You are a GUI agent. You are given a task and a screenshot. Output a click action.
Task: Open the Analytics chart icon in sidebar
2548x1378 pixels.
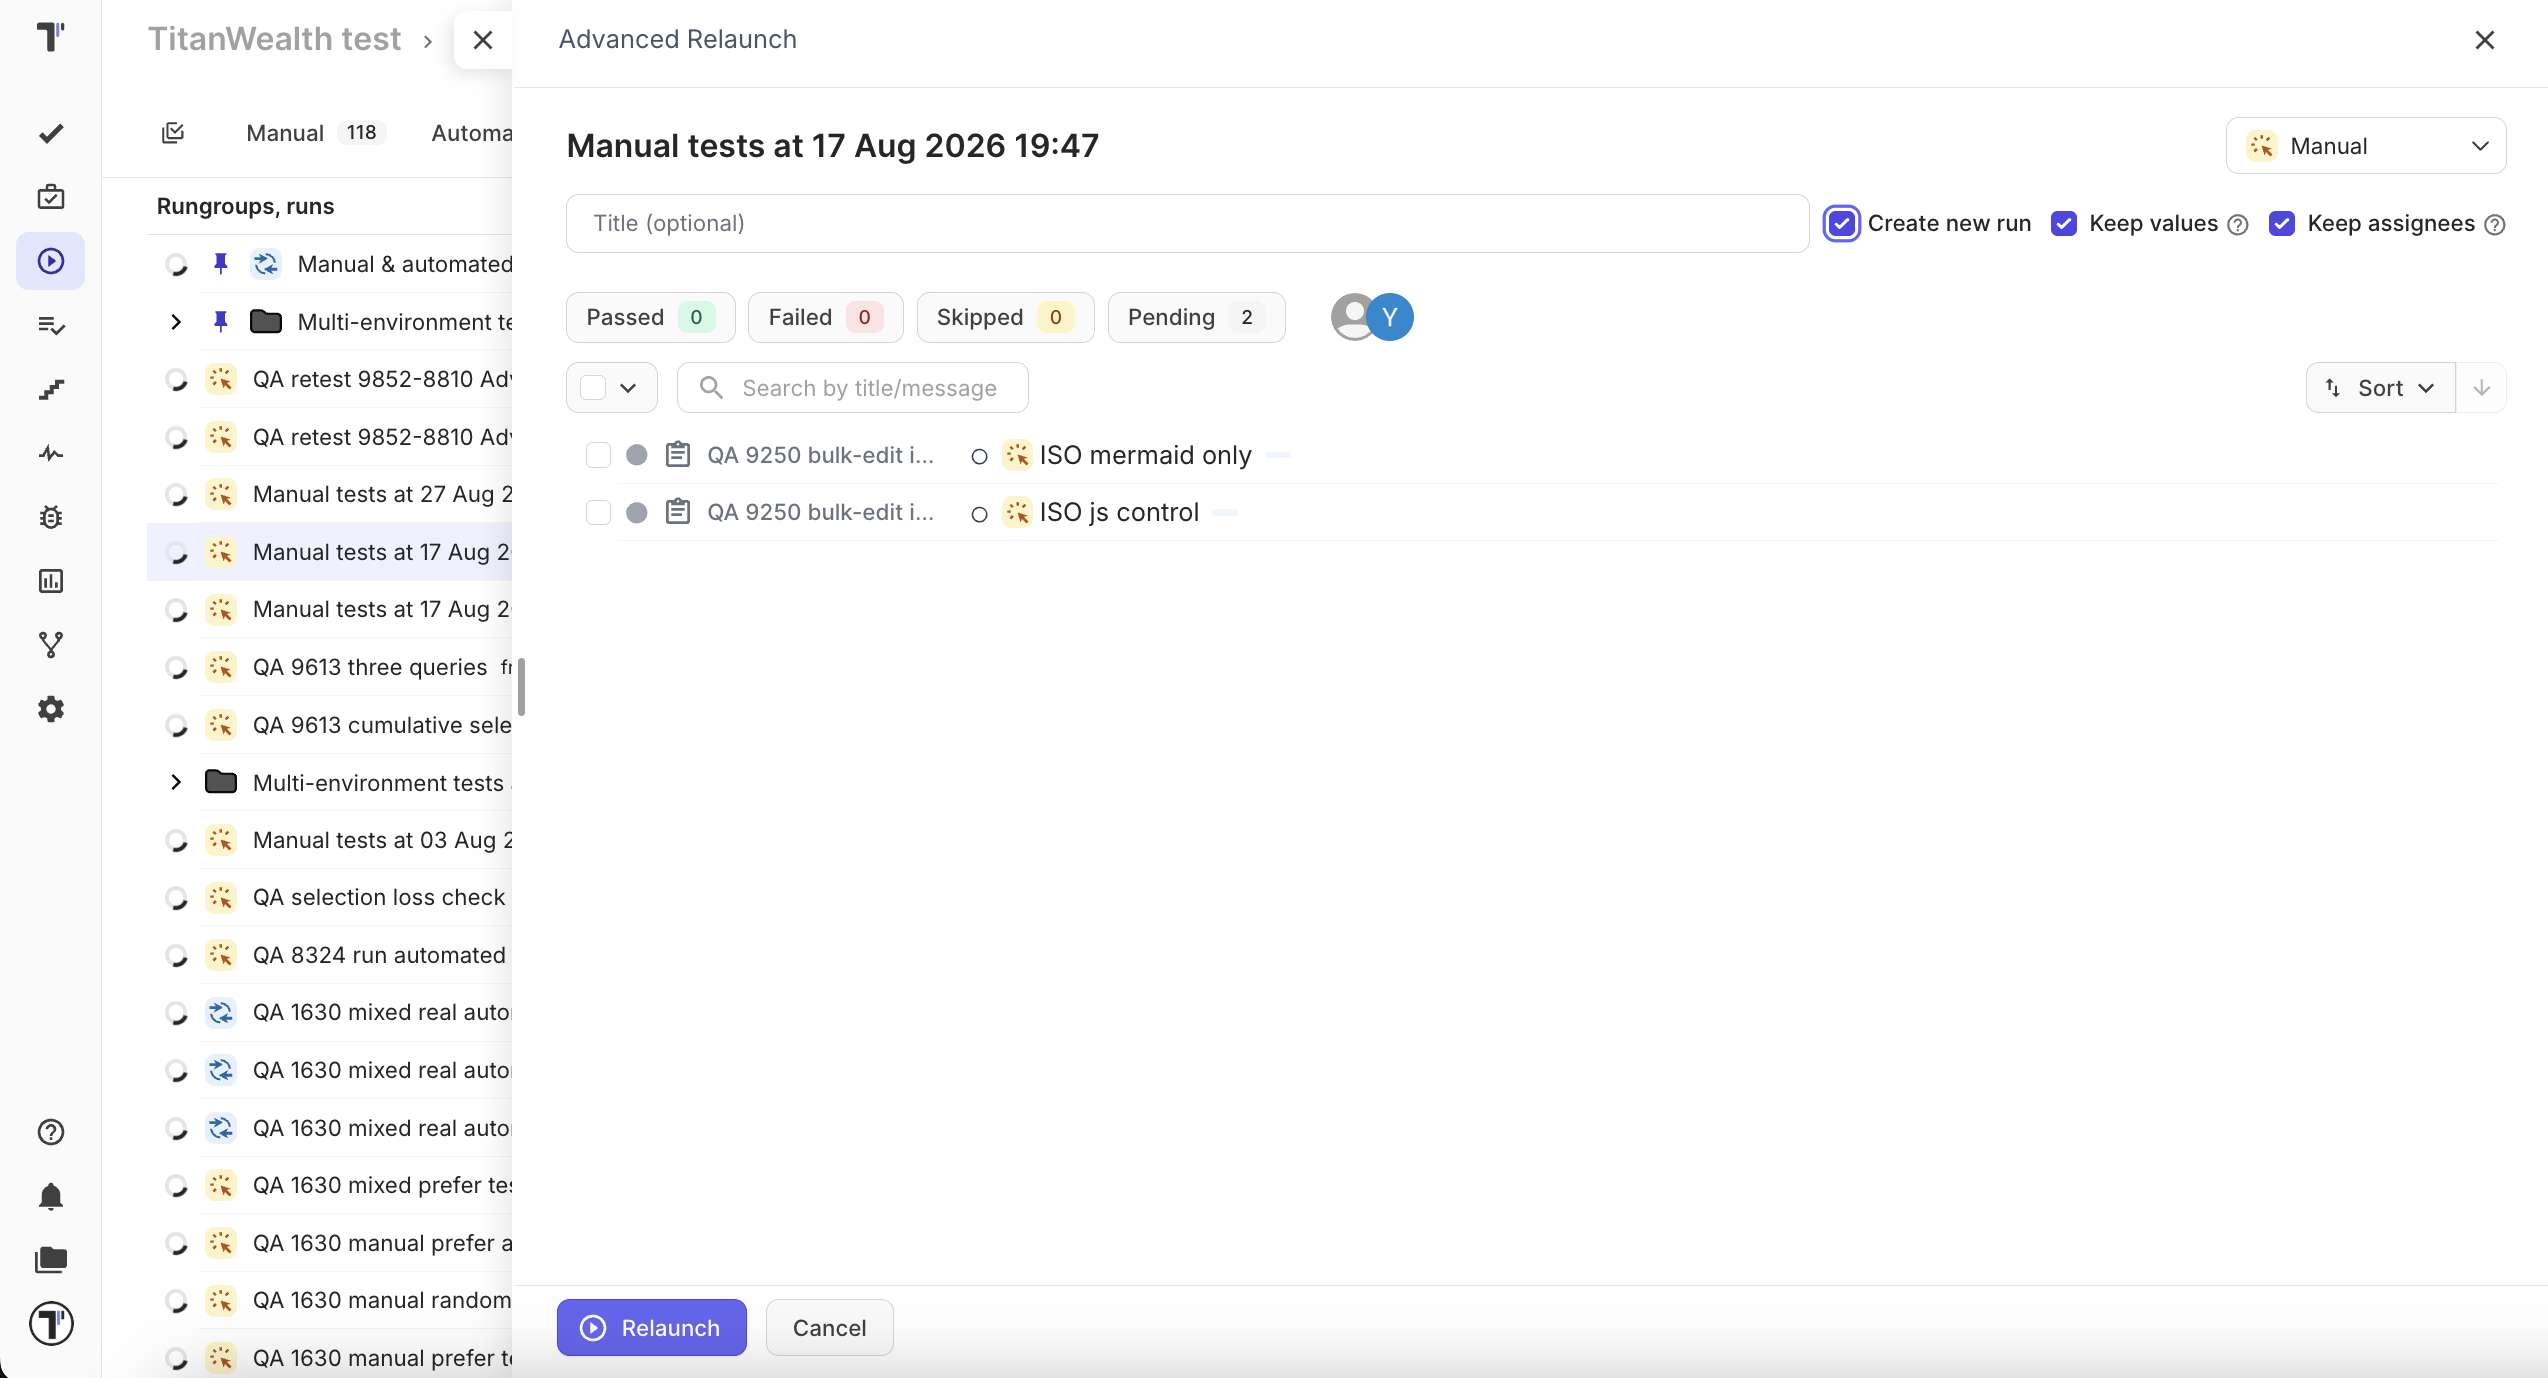[51, 581]
